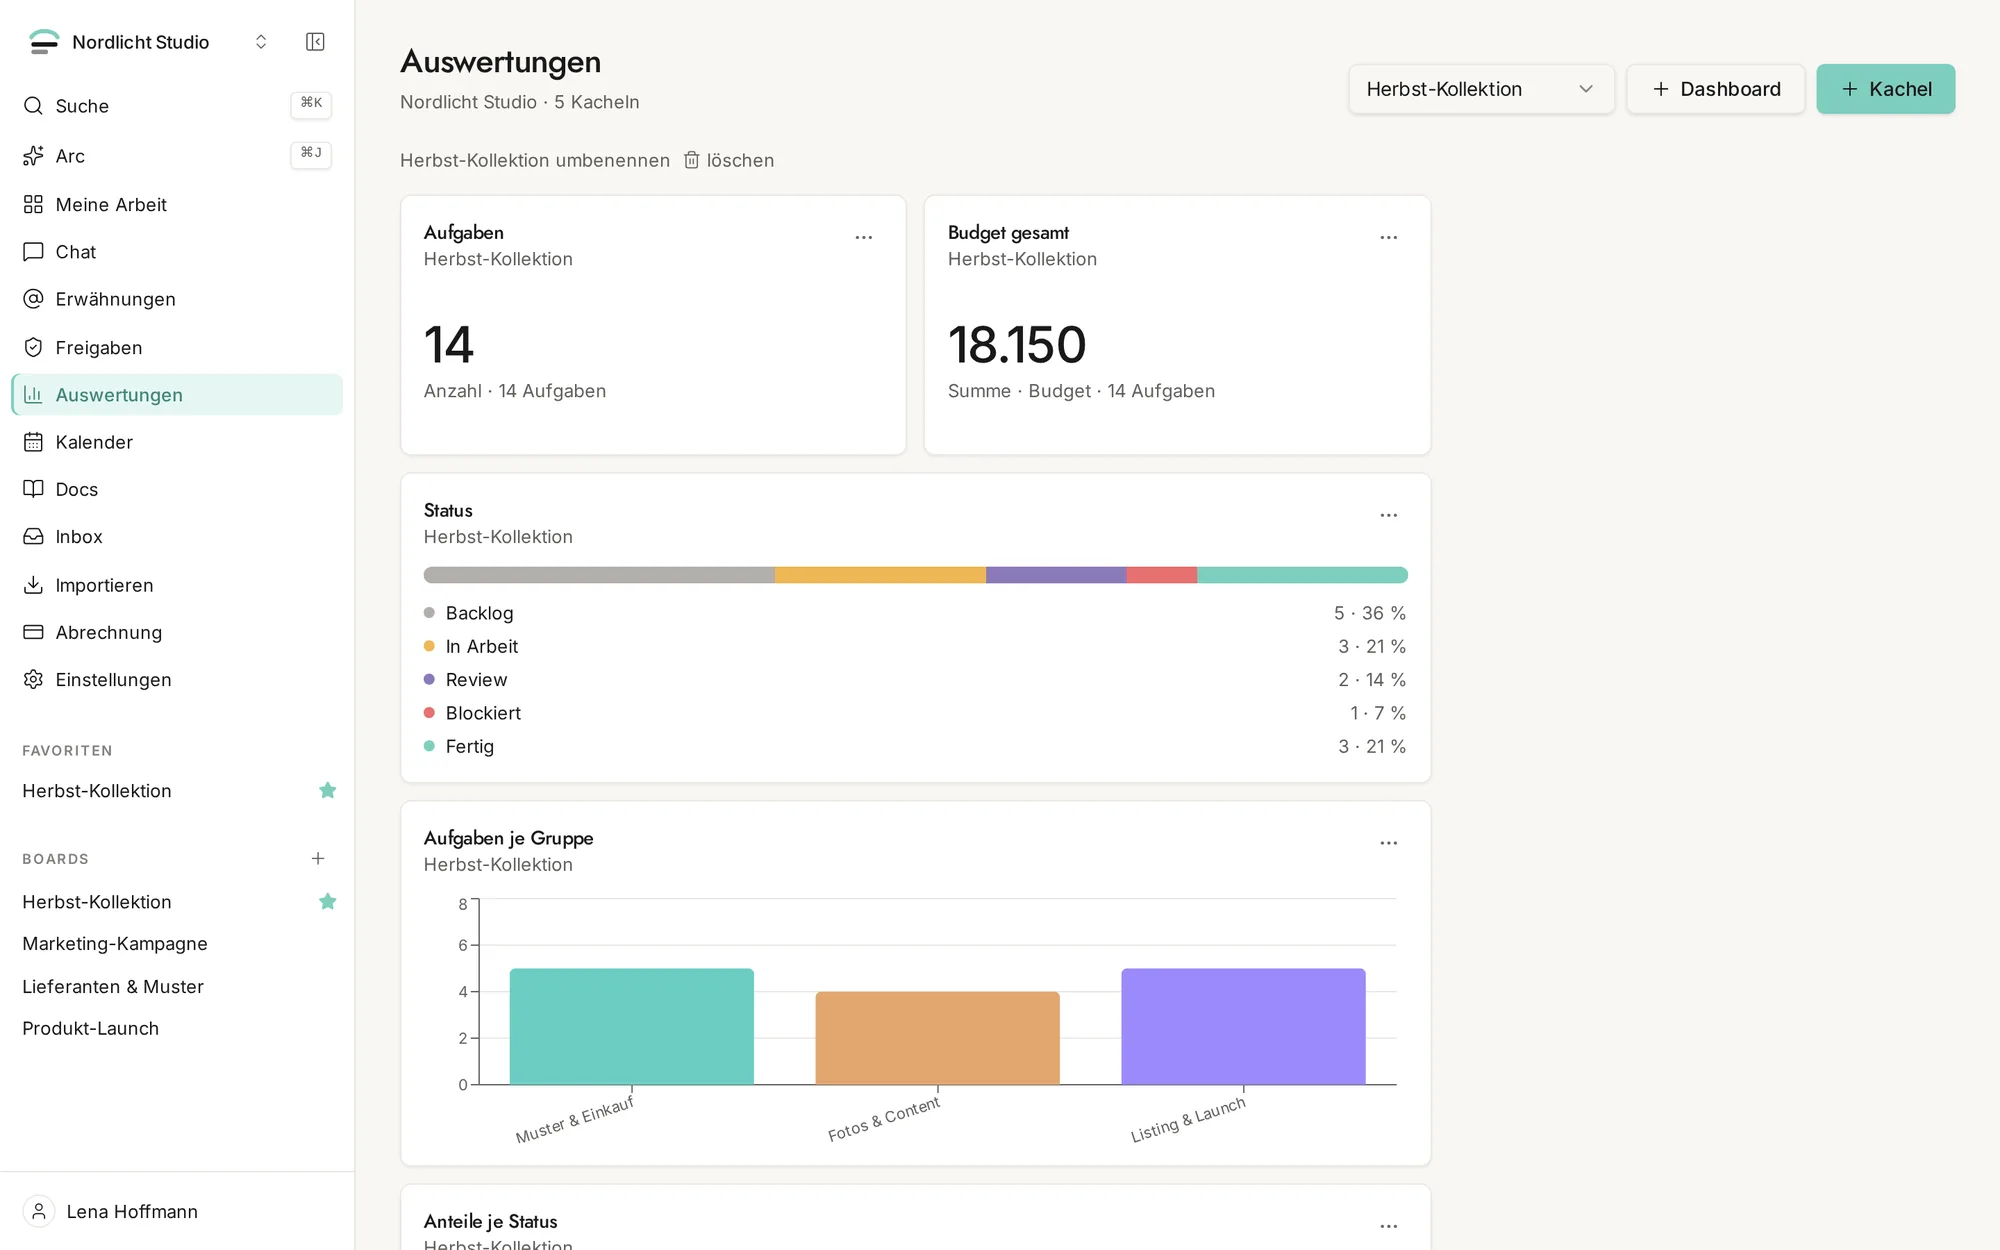Open Arc assistant from the sidebar

[177, 156]
